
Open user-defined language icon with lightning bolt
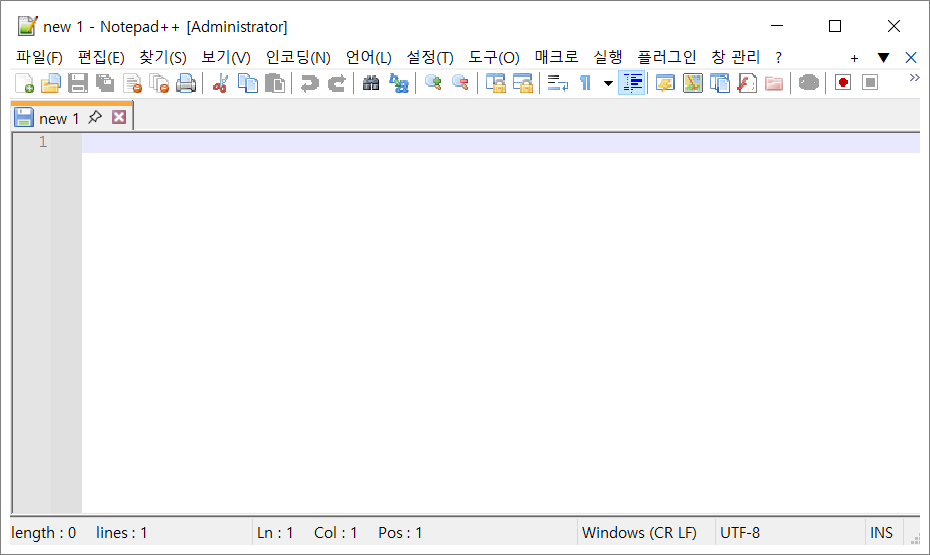point(665,83)
